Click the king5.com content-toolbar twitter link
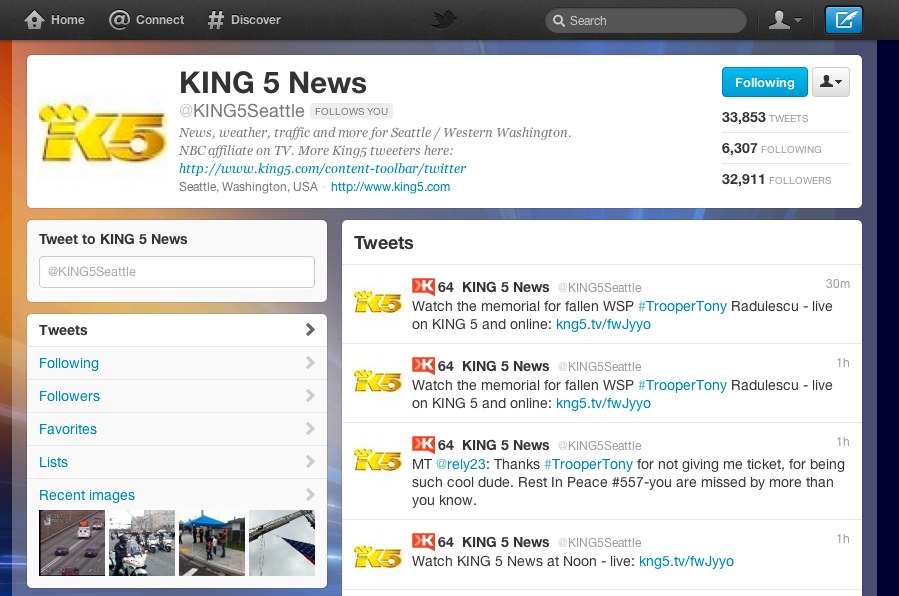Image resolution: width=899 pixels, height=596 pixels. (322, 168)
